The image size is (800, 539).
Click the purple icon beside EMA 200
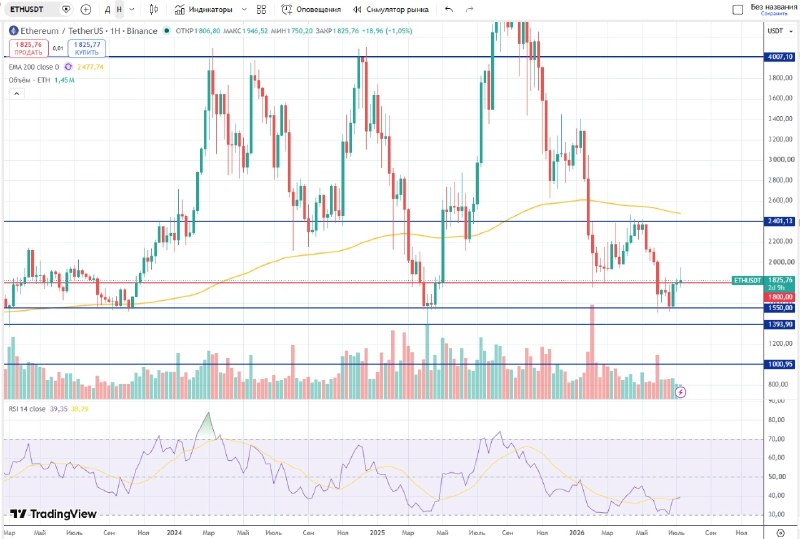click(68, 67)
